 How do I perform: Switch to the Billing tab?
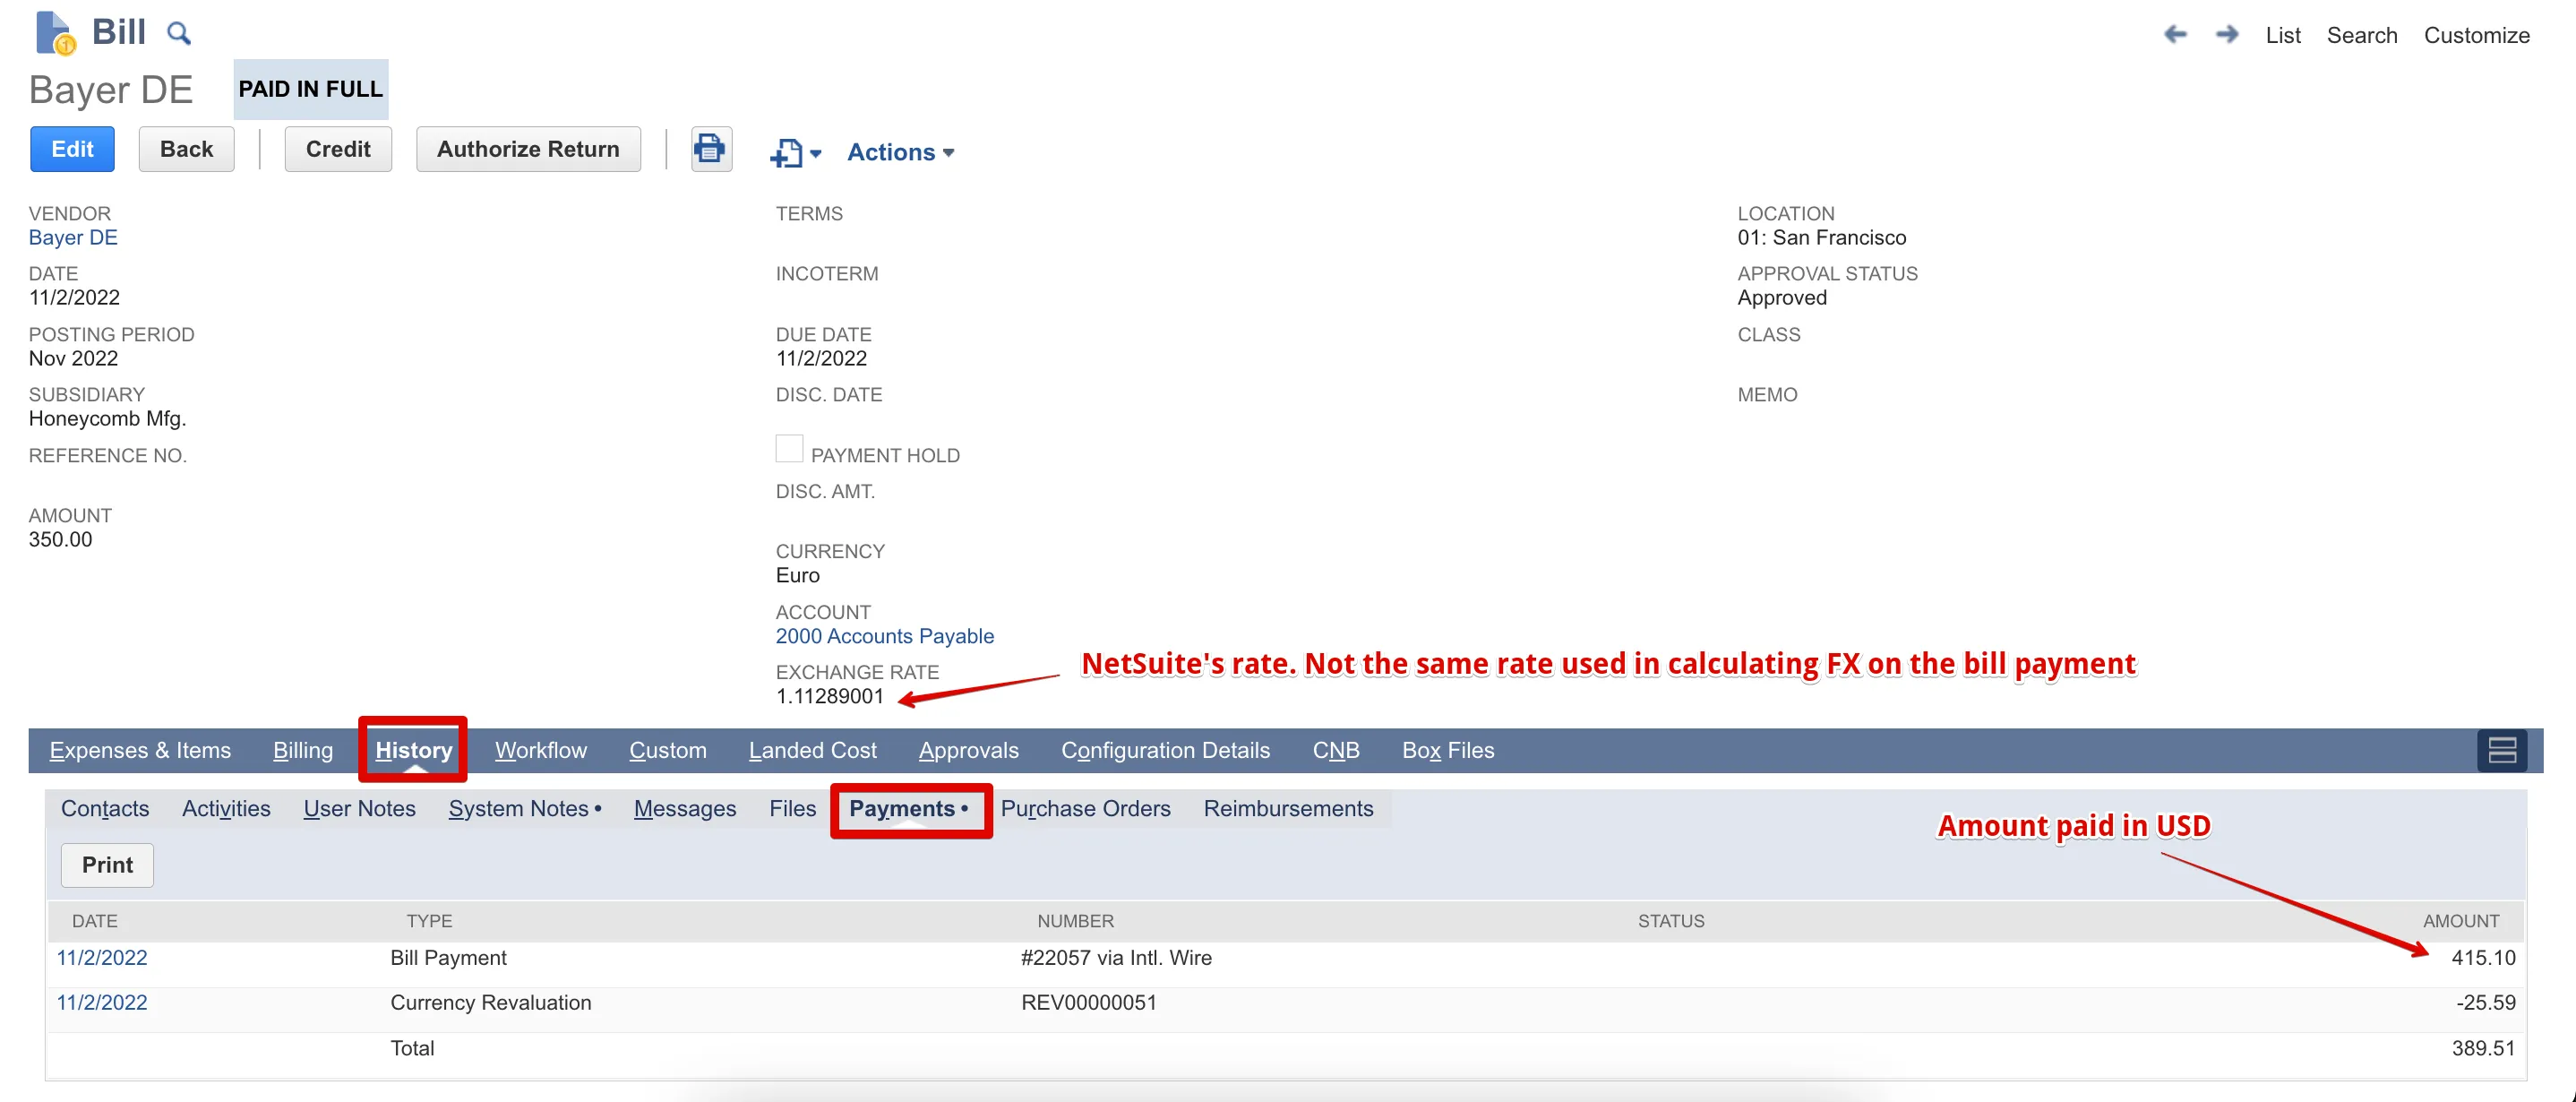(x=303, y=750)
